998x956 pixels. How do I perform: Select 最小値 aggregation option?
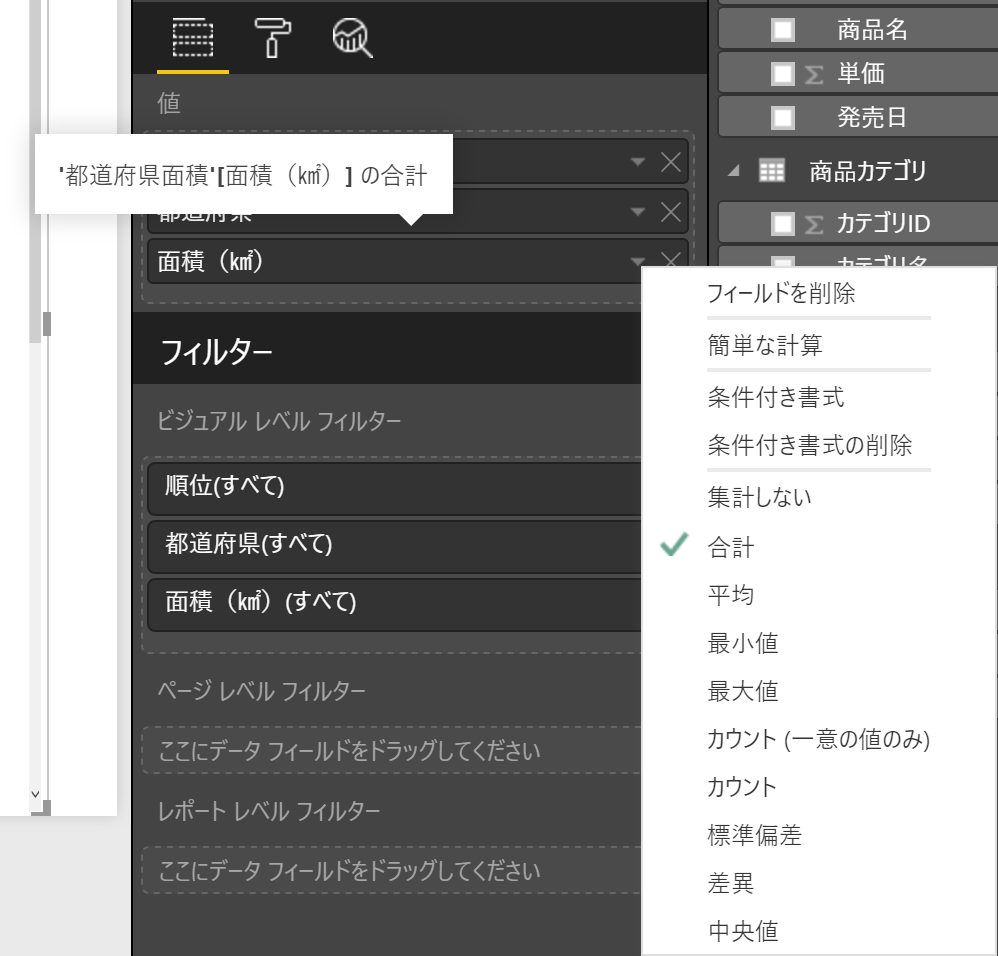[x=743, y=643]
